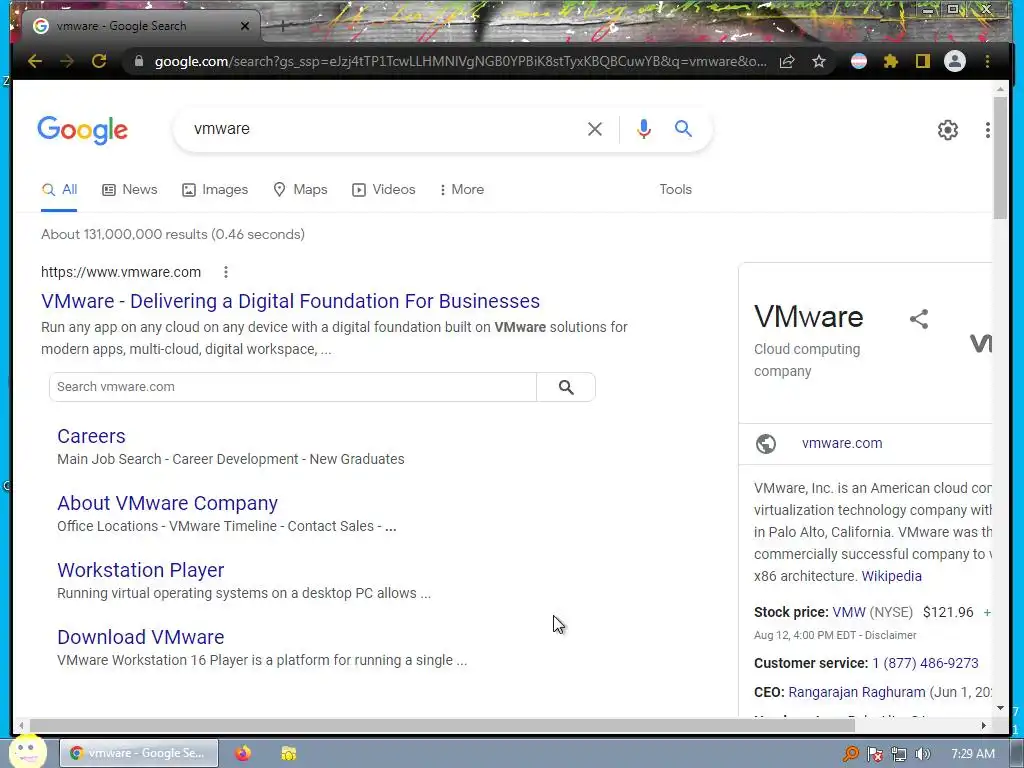Image resolution: width=1024 pixels, height=768 pixels.
Task: Open the Chrome three-dot menu
Action: (987, 61)
